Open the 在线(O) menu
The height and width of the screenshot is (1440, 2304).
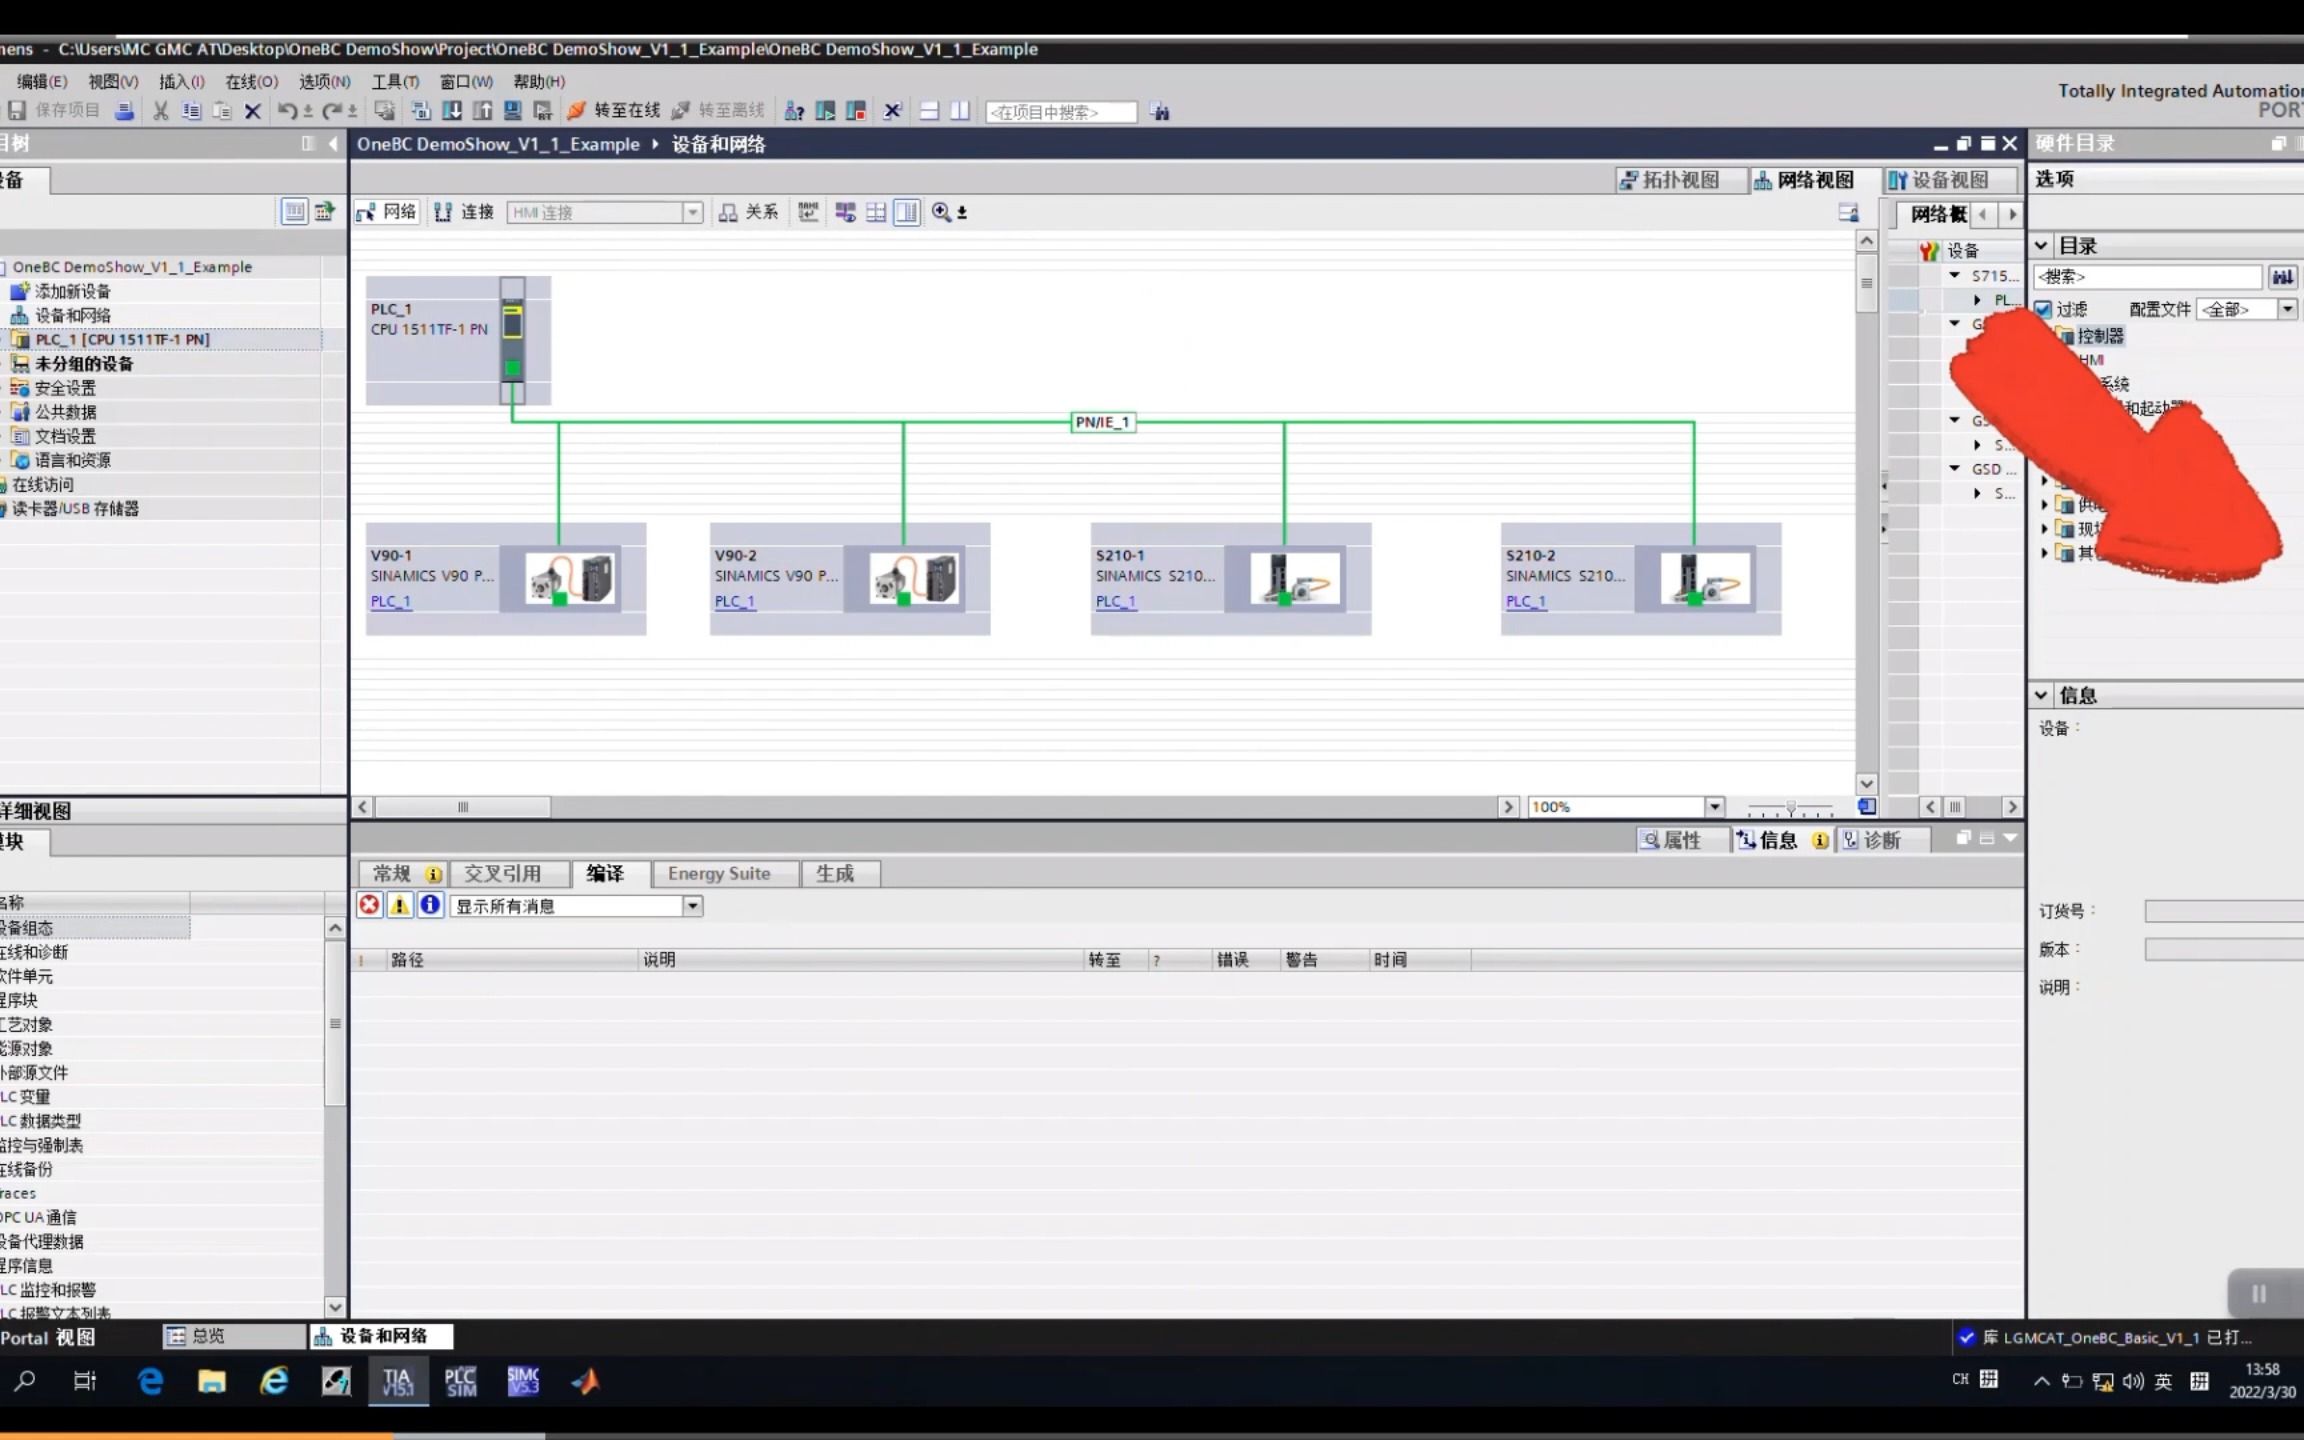[x=251, y=82]
